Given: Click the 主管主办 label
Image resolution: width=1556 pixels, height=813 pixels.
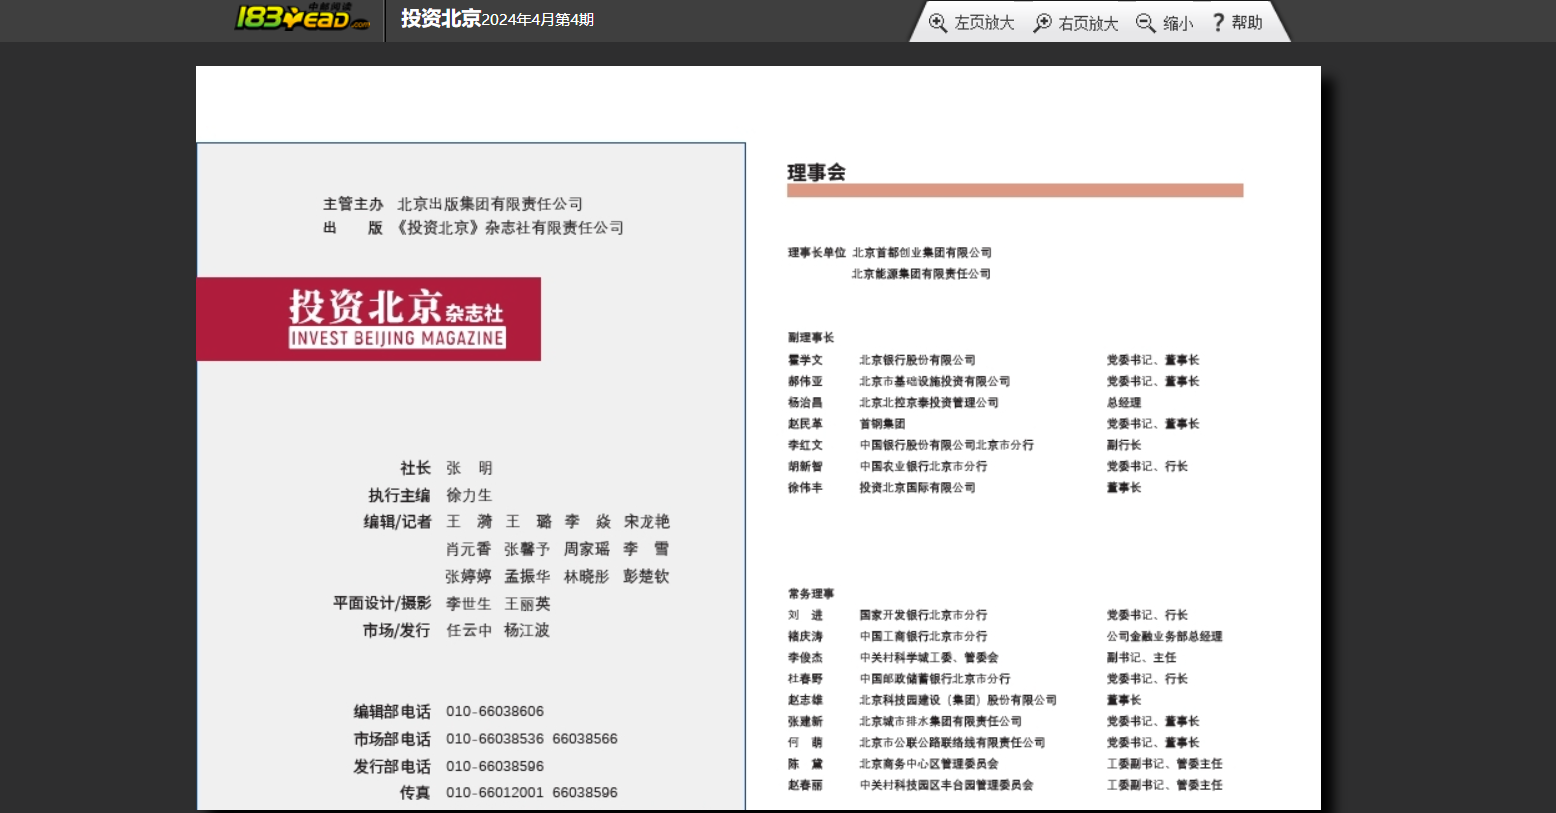Looking at the screenshot, I should coord(353,204).
